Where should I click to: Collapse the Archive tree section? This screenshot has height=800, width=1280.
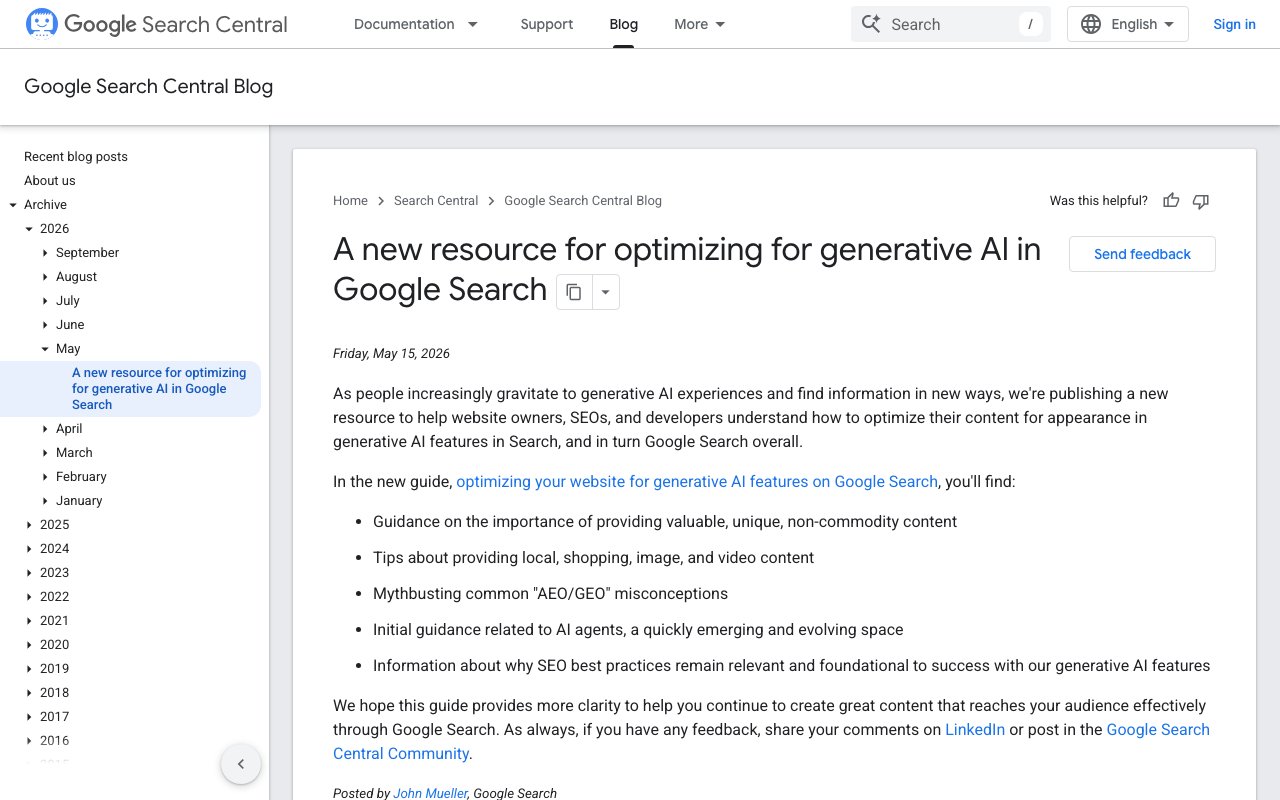[x=13, y=205]
